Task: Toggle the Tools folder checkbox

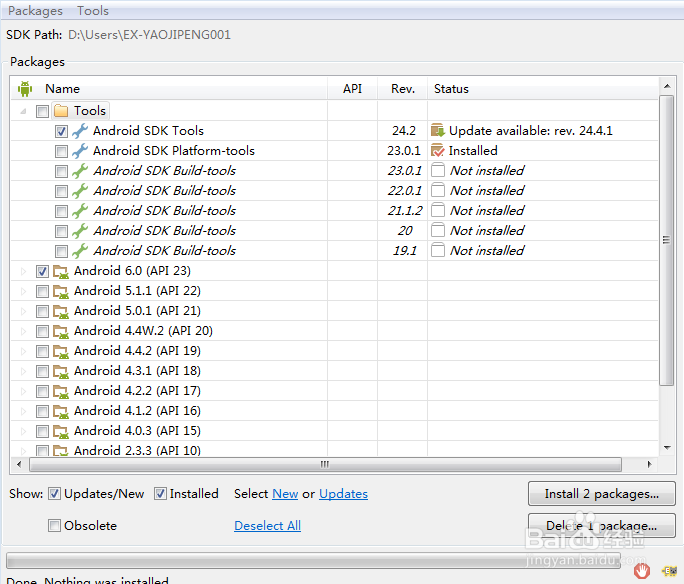Action: pos(42,111)
